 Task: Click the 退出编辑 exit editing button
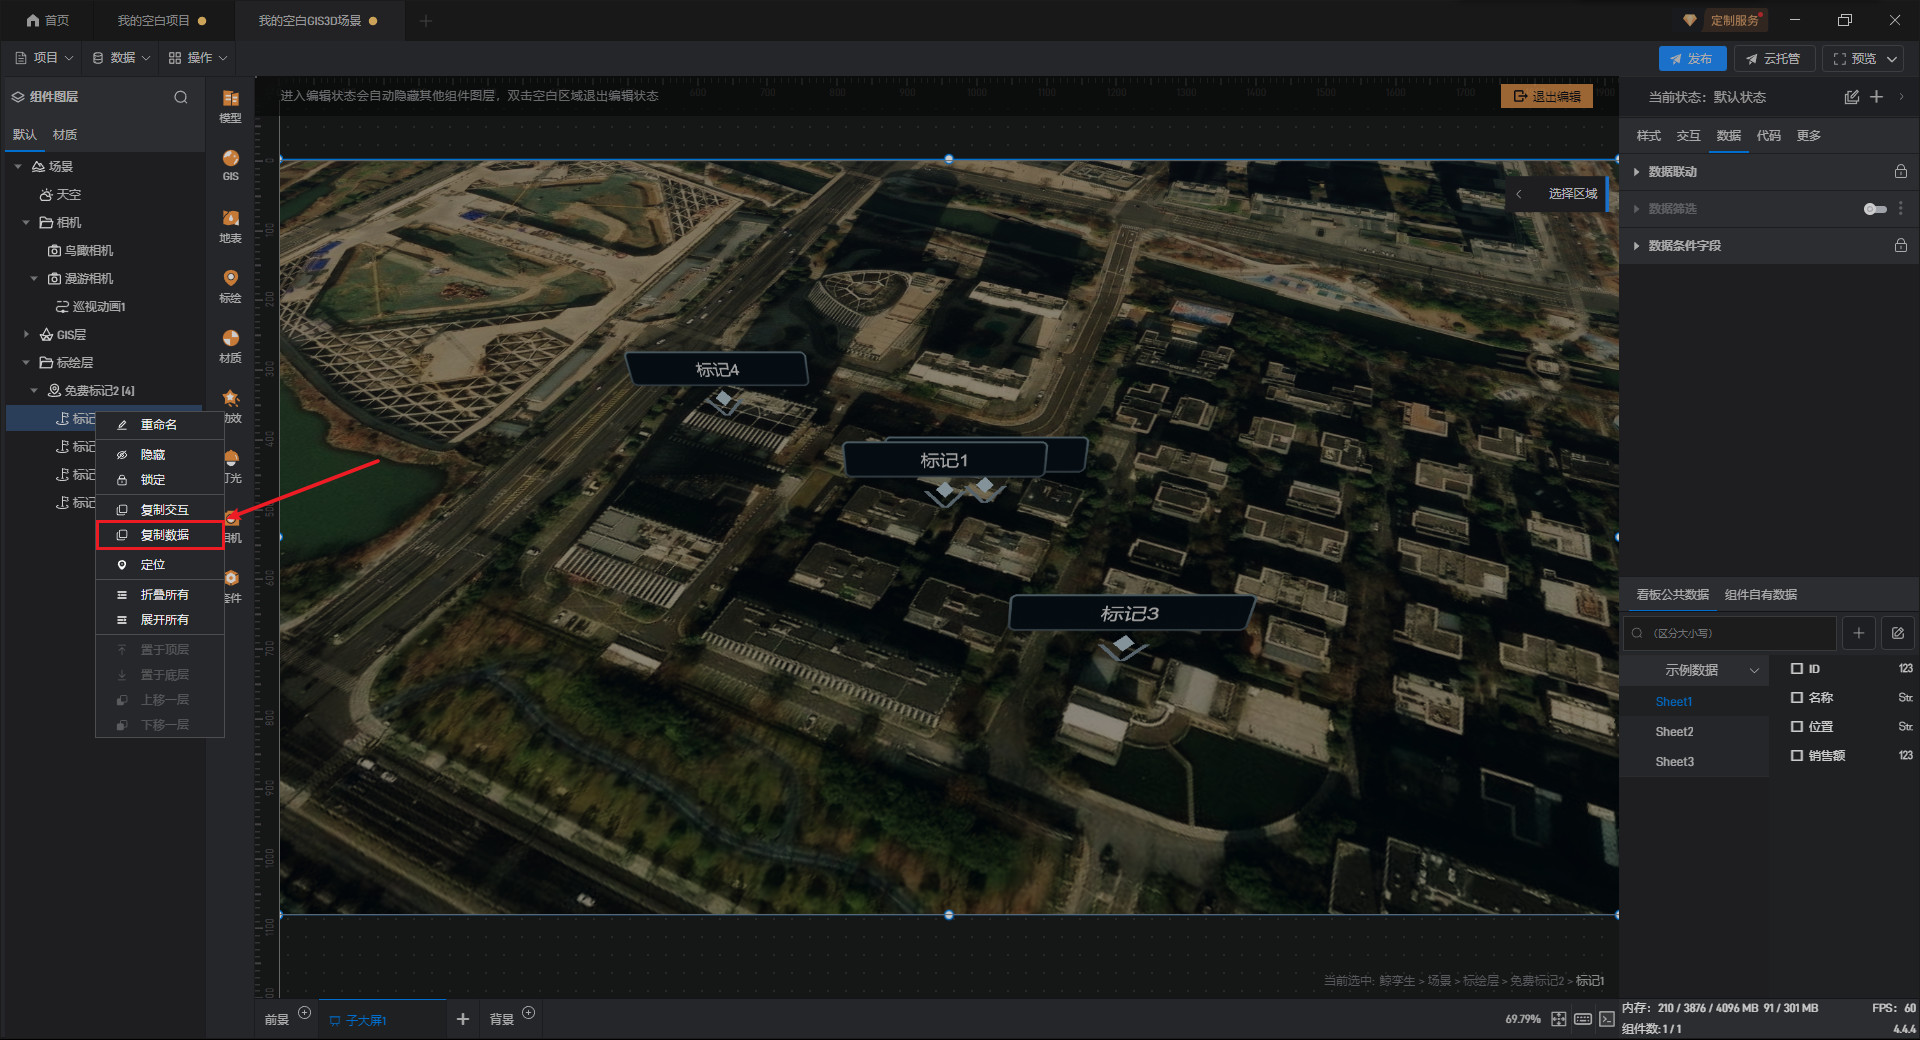pyautogui.click(x=1547, y=96)
